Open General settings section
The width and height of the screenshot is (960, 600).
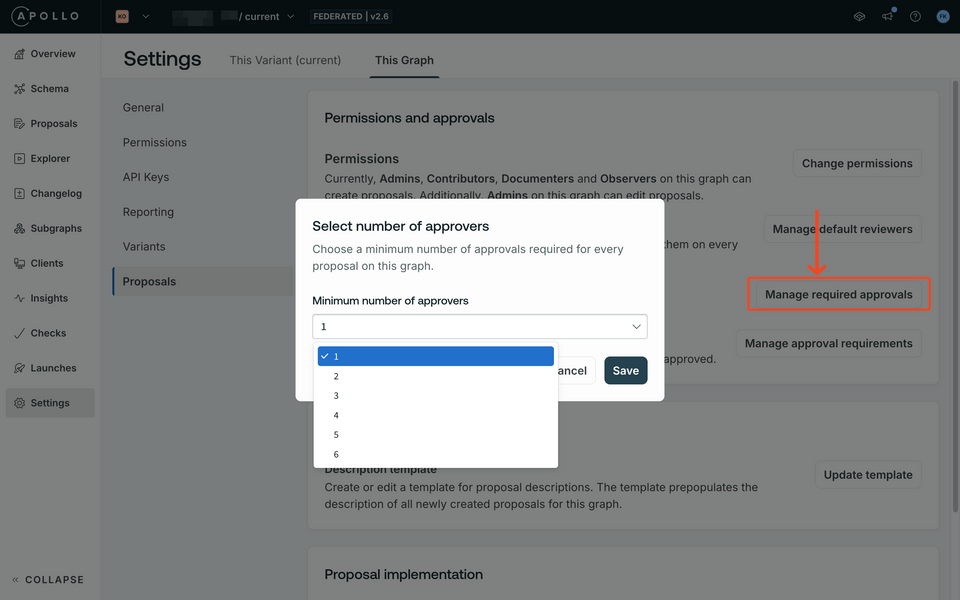[x=143, y=108]
